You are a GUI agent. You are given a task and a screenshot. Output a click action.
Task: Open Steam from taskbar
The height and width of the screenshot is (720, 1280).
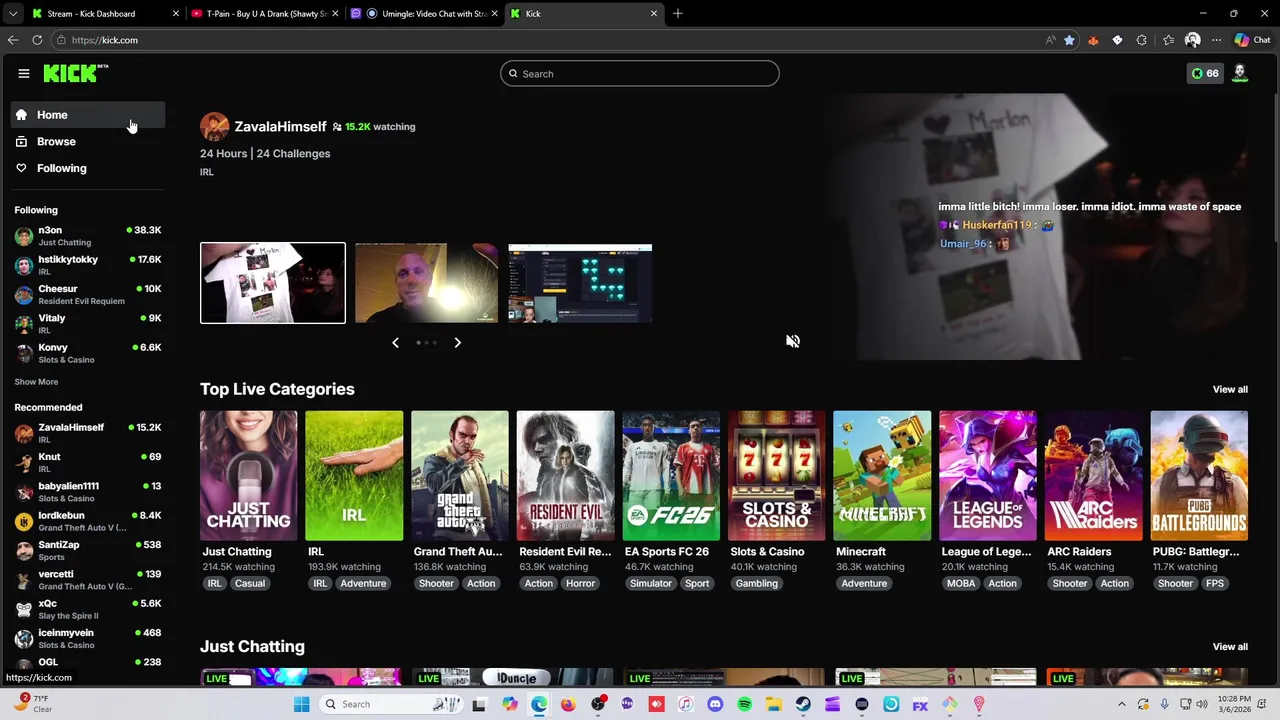click(803, 704)
